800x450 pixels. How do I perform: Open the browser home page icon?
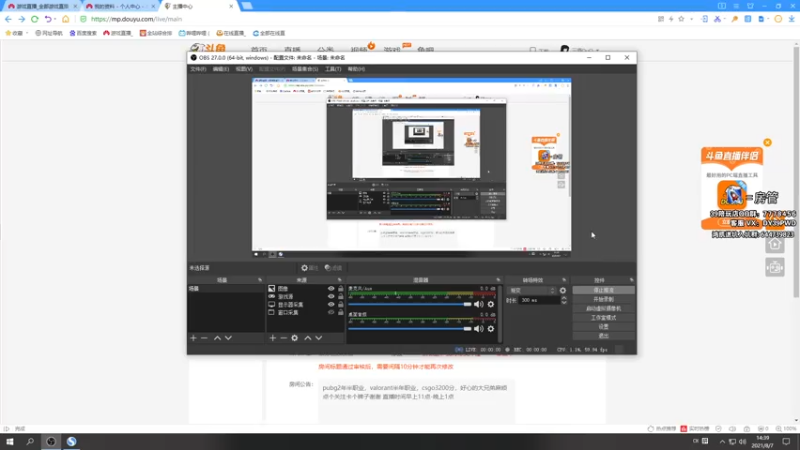click(65, 19)
